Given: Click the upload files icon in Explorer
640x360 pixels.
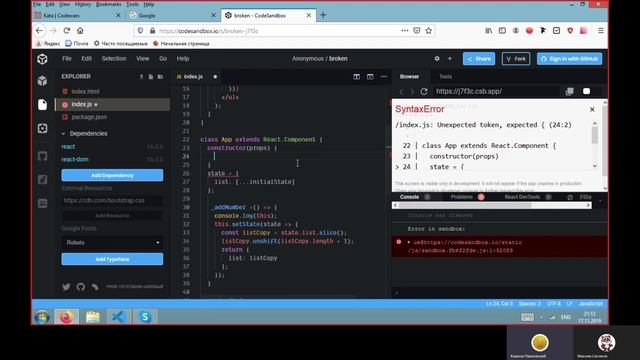Looking at the screenshot, I should pos(142,77).
